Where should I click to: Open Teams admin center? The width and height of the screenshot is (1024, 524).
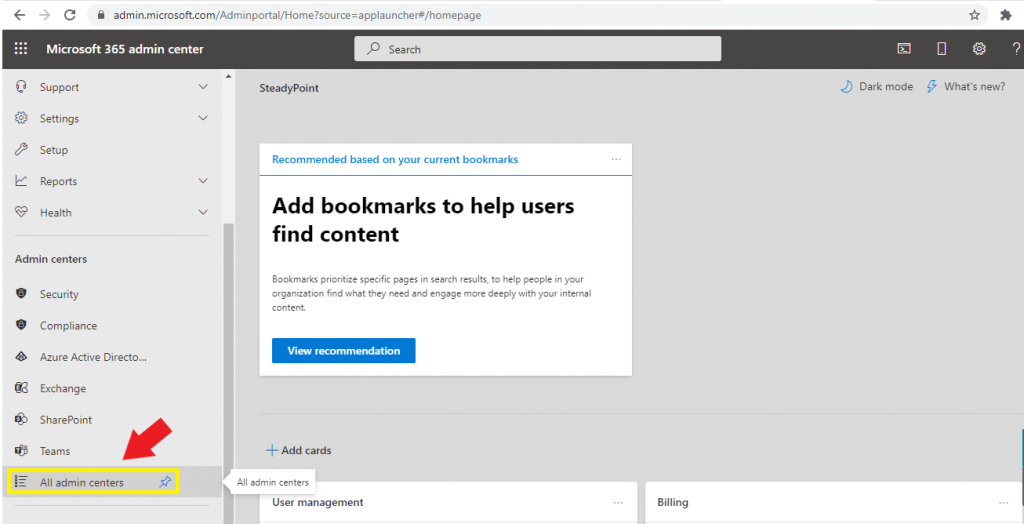(55, 451)
